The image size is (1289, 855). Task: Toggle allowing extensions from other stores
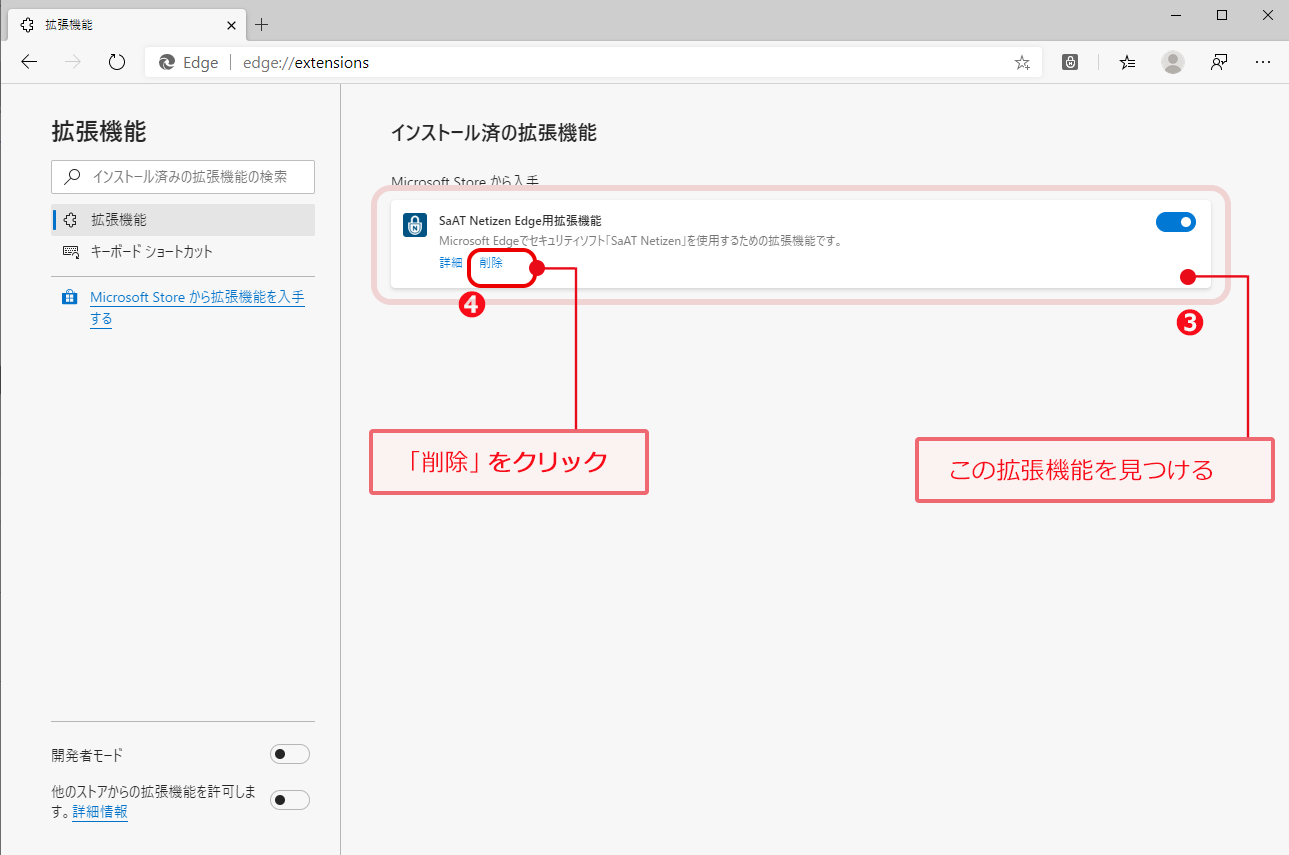[289, 800]
